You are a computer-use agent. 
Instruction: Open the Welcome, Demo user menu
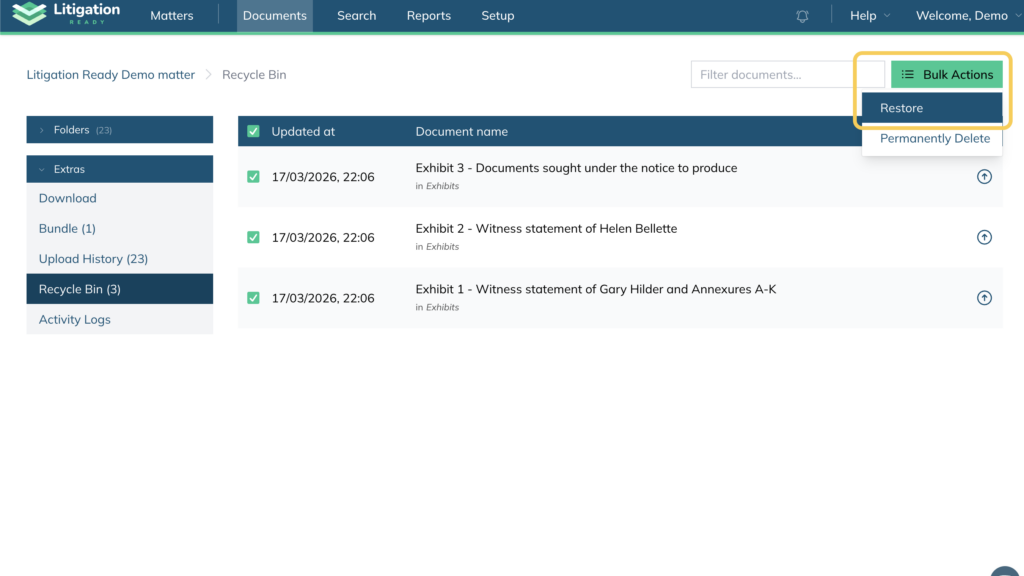tap(968, 16)
